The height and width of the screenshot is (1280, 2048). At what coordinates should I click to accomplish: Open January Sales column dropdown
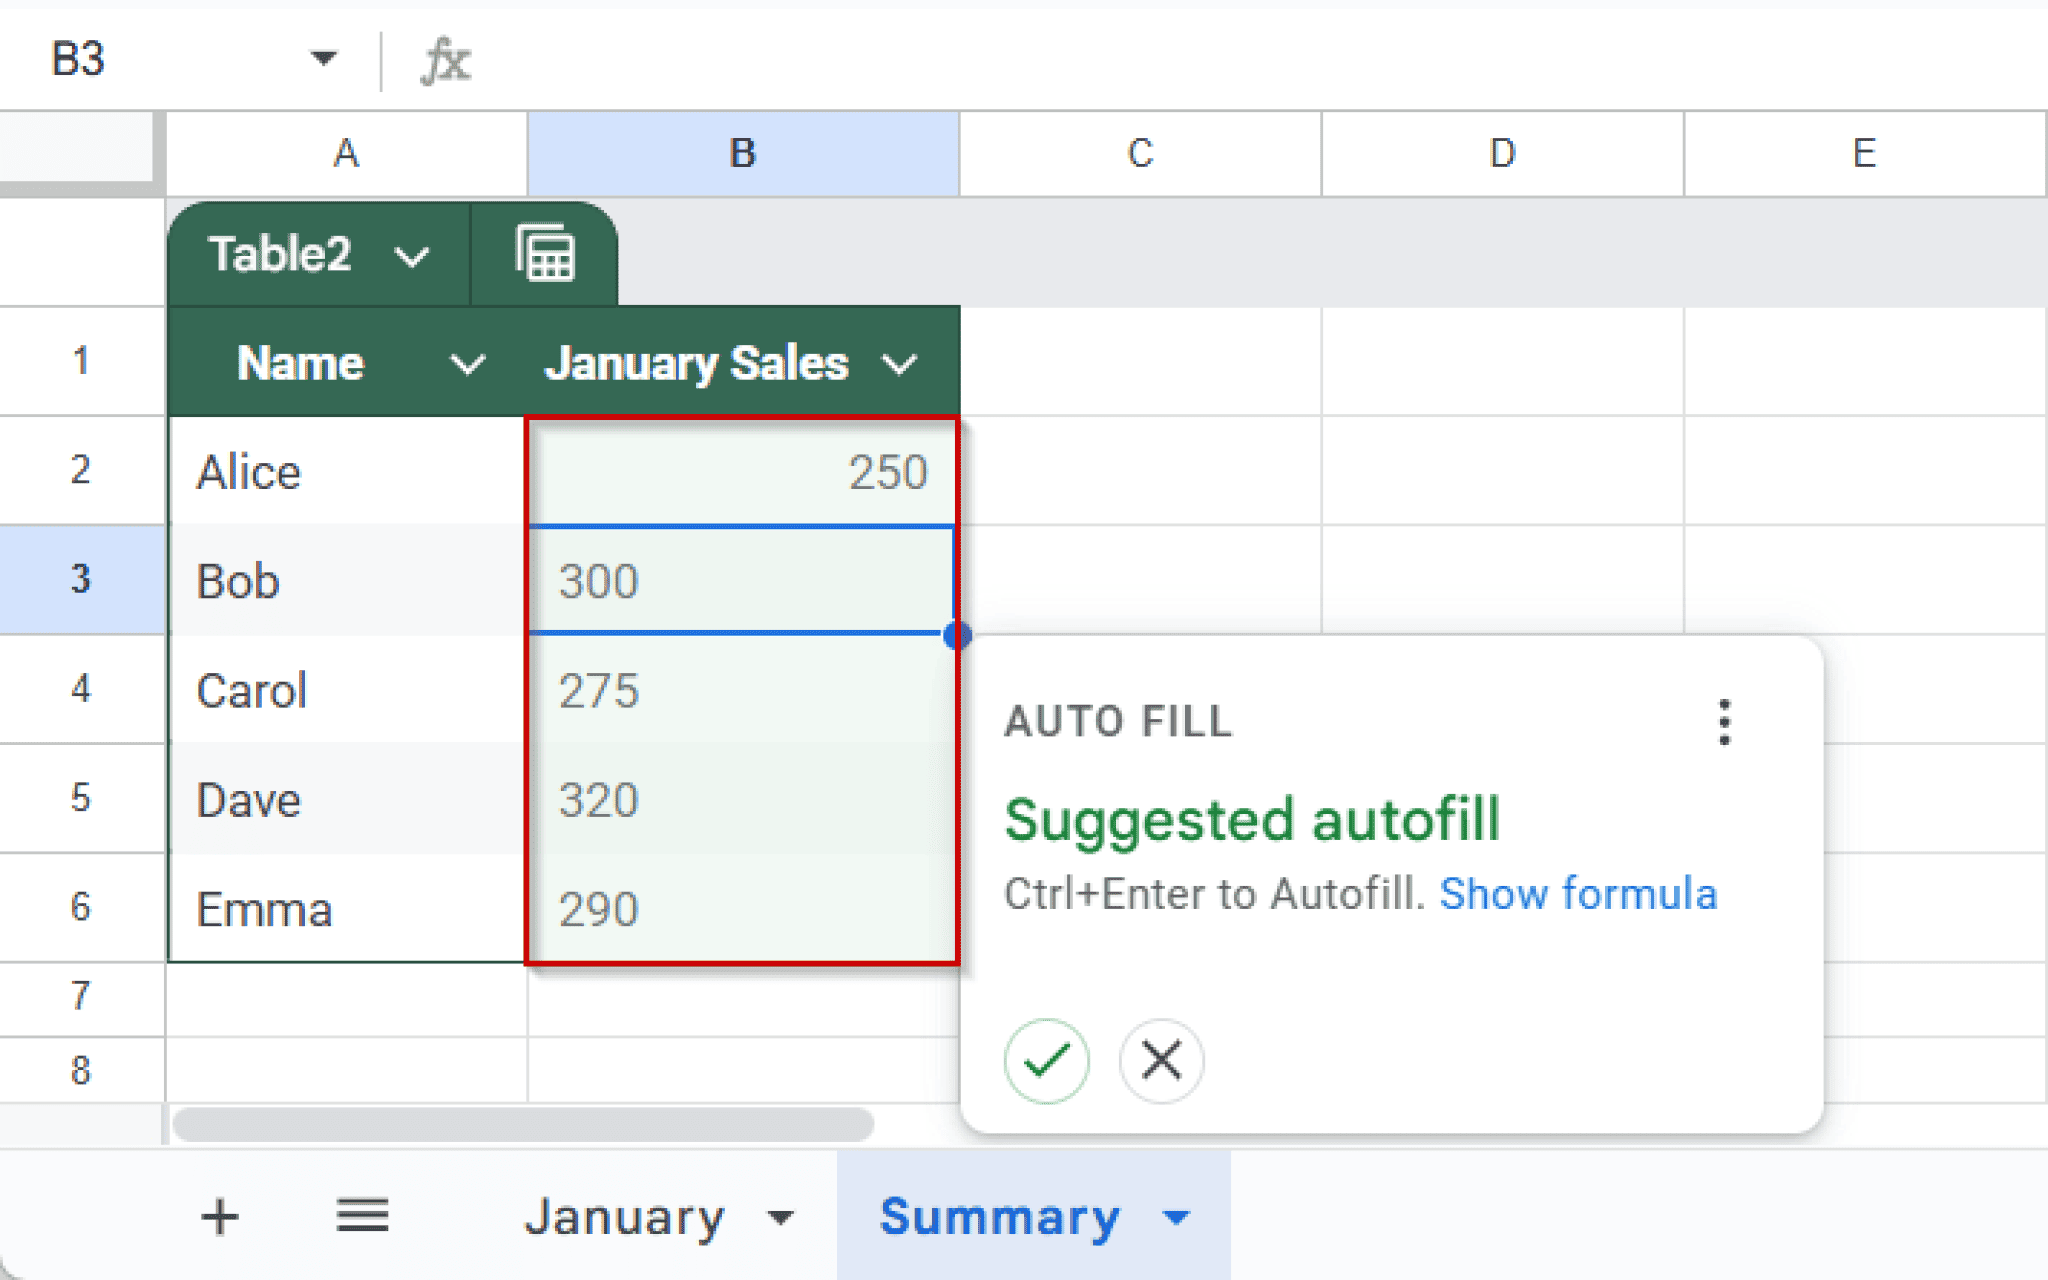click(x=900, y=365)
